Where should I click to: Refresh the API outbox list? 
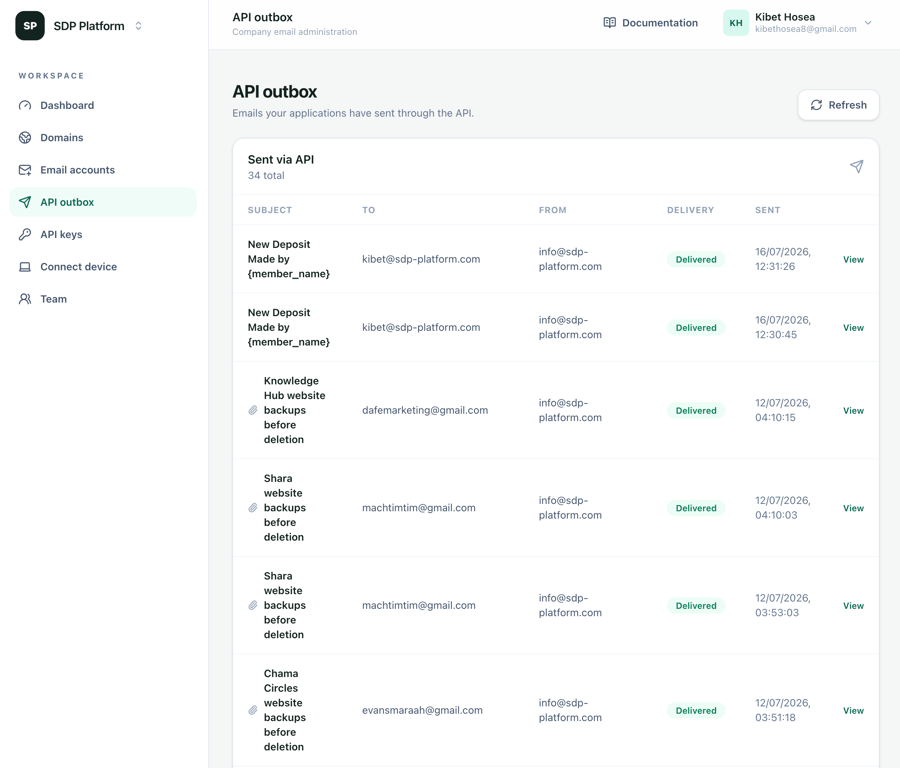pos(838,105)
